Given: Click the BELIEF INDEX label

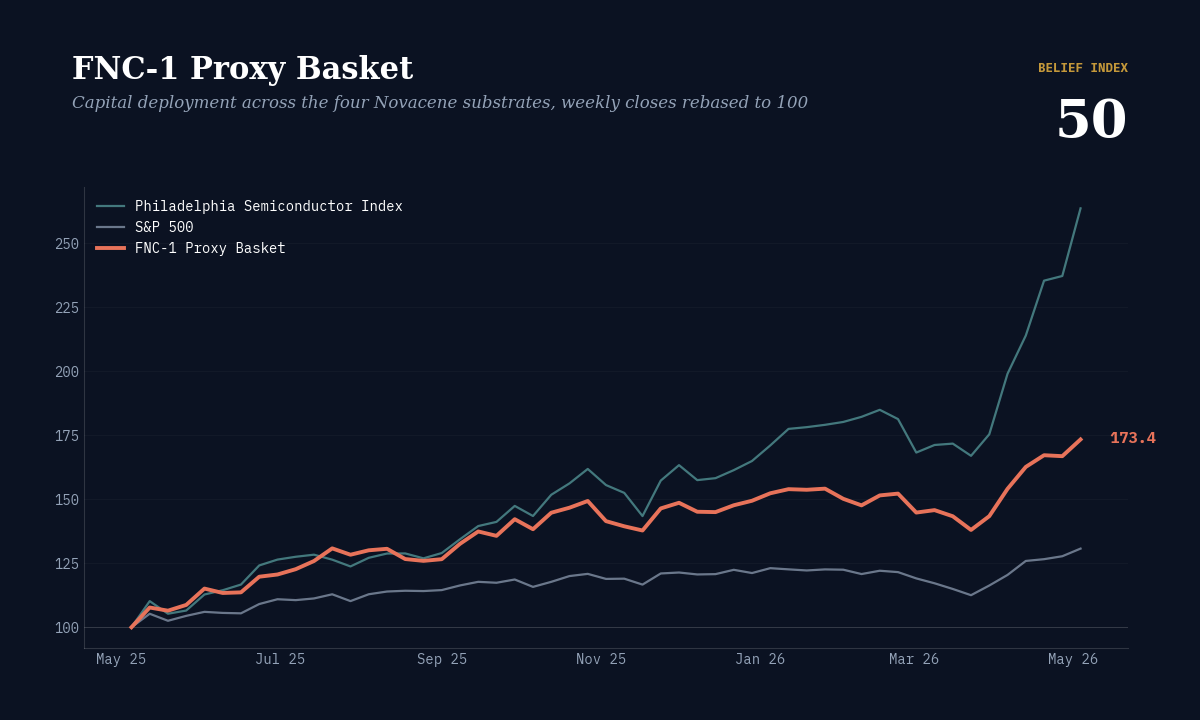Looking at the screenshot, I should (1083, 68).
